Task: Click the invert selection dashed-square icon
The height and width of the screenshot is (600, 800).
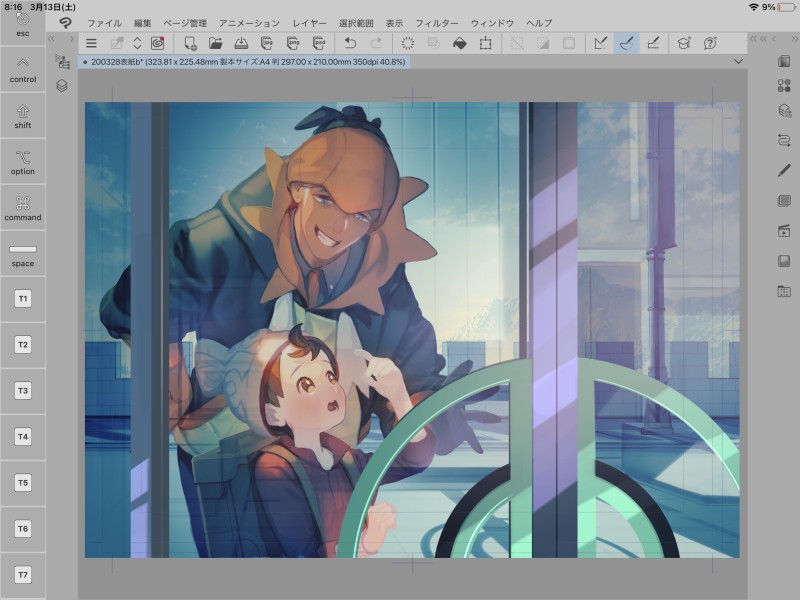Action: click(543, 43)
